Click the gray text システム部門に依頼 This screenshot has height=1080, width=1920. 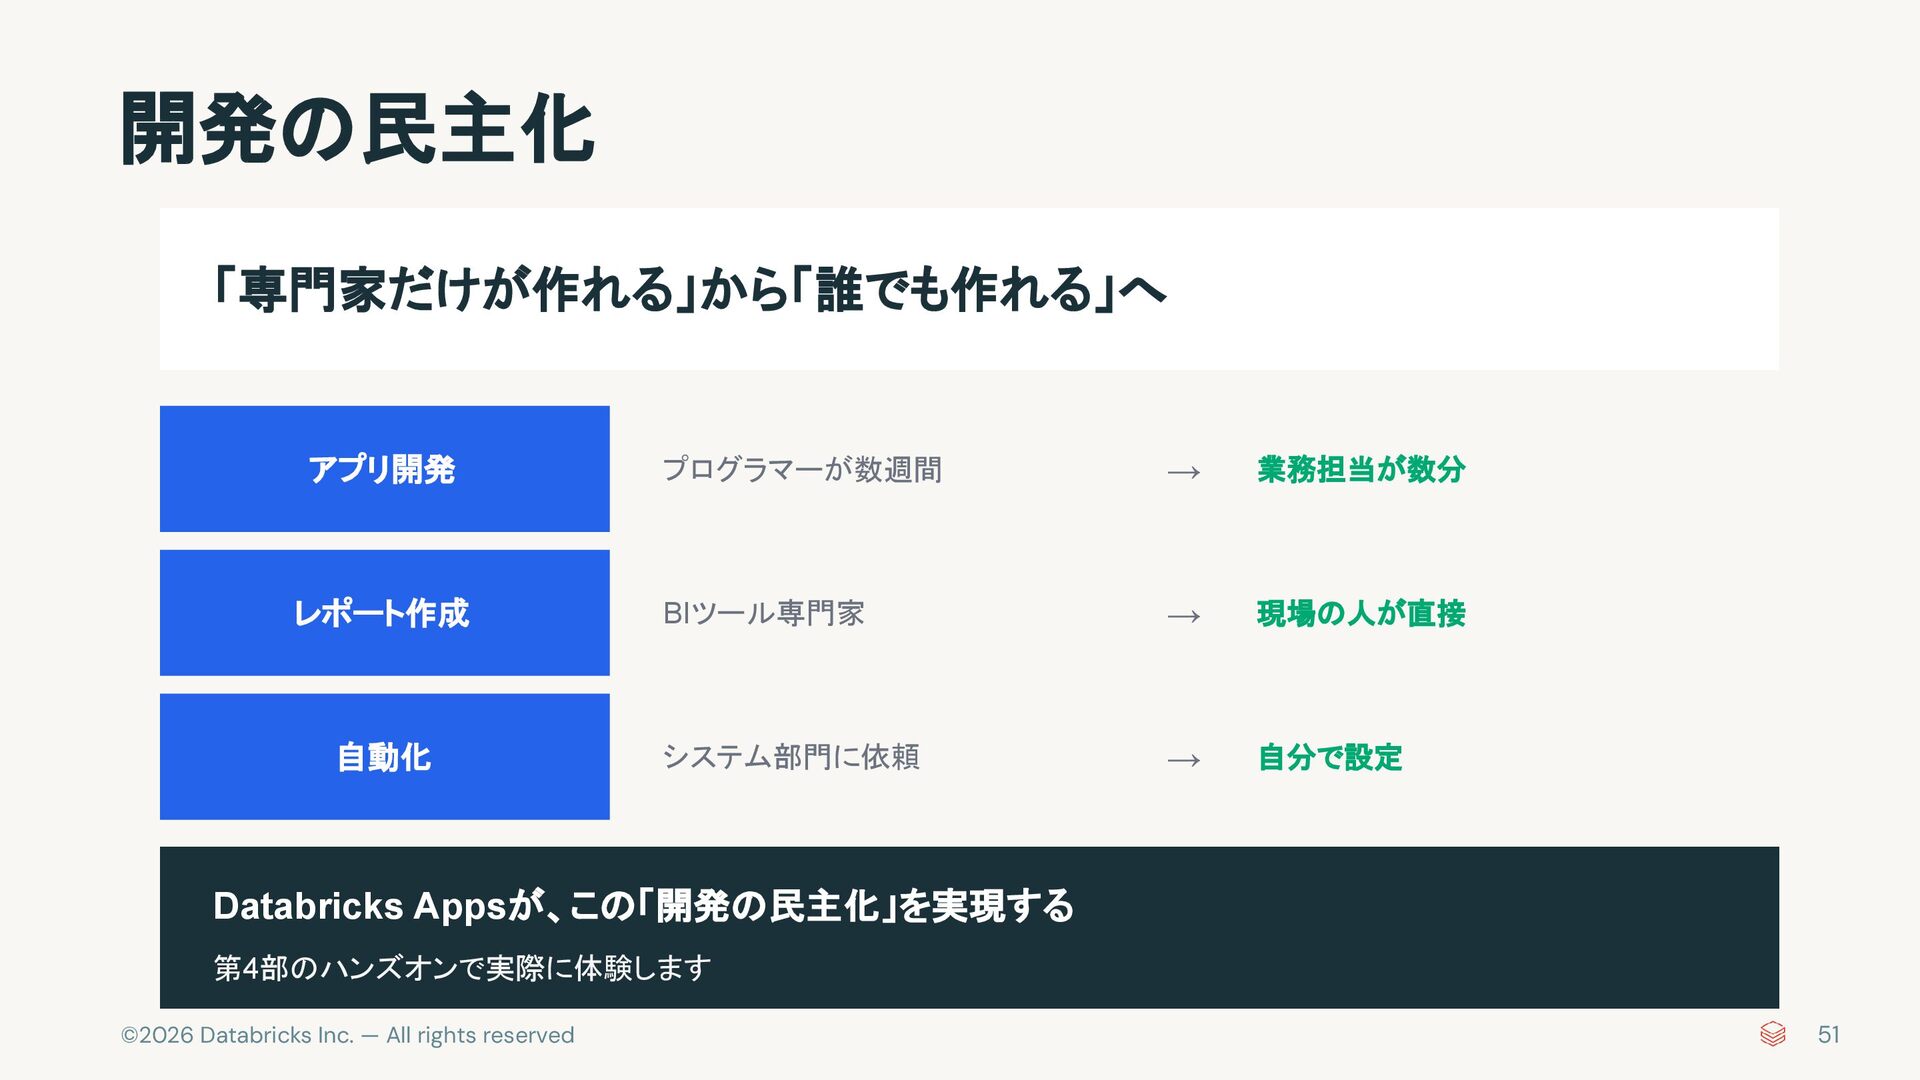click(x=791, y=757)
